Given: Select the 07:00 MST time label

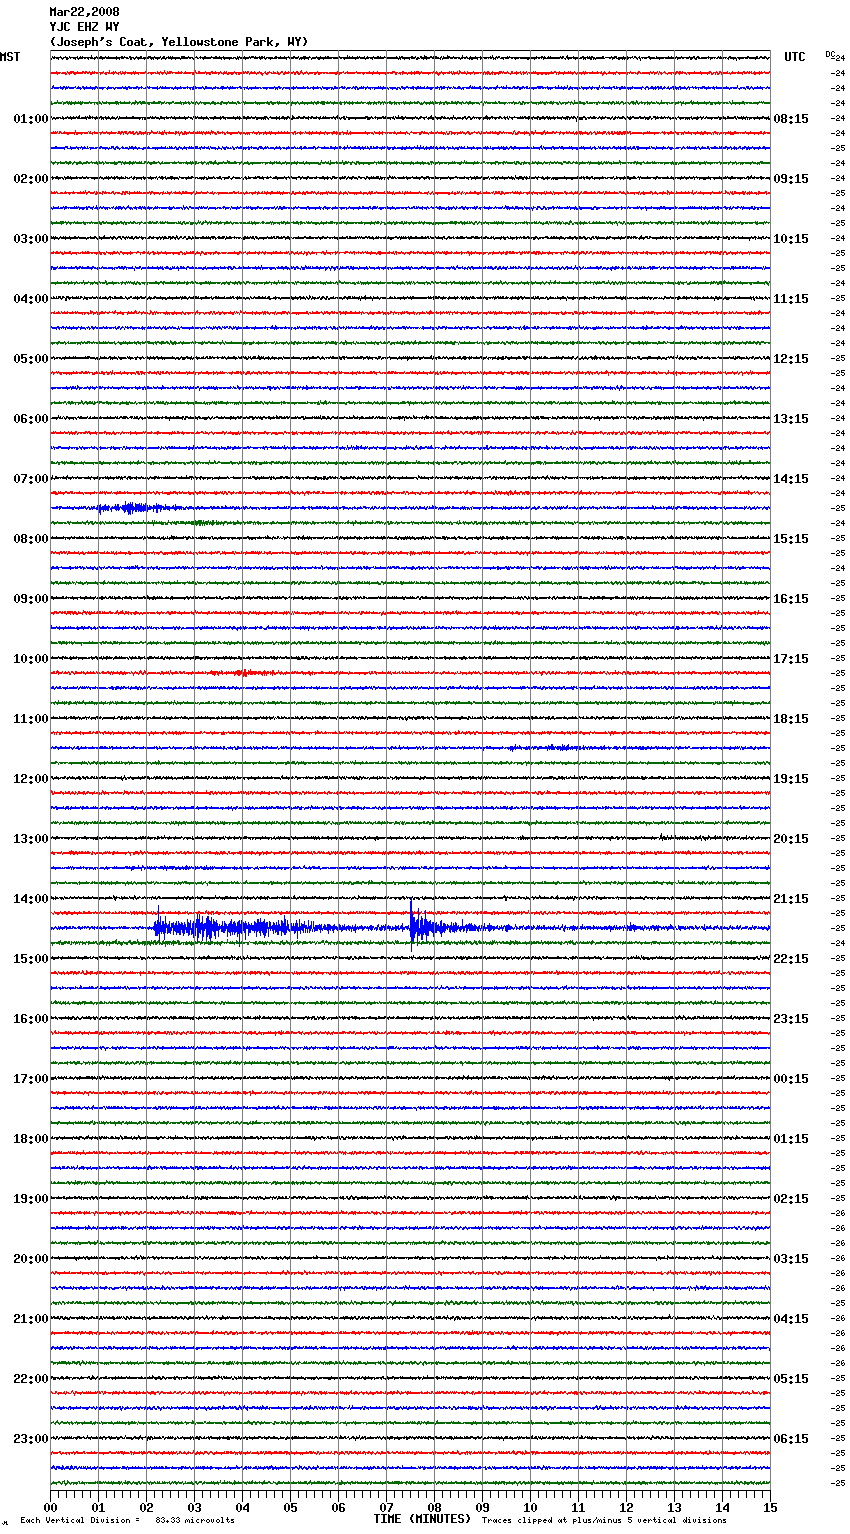Looking at the screenshot, I should [31, 479].
